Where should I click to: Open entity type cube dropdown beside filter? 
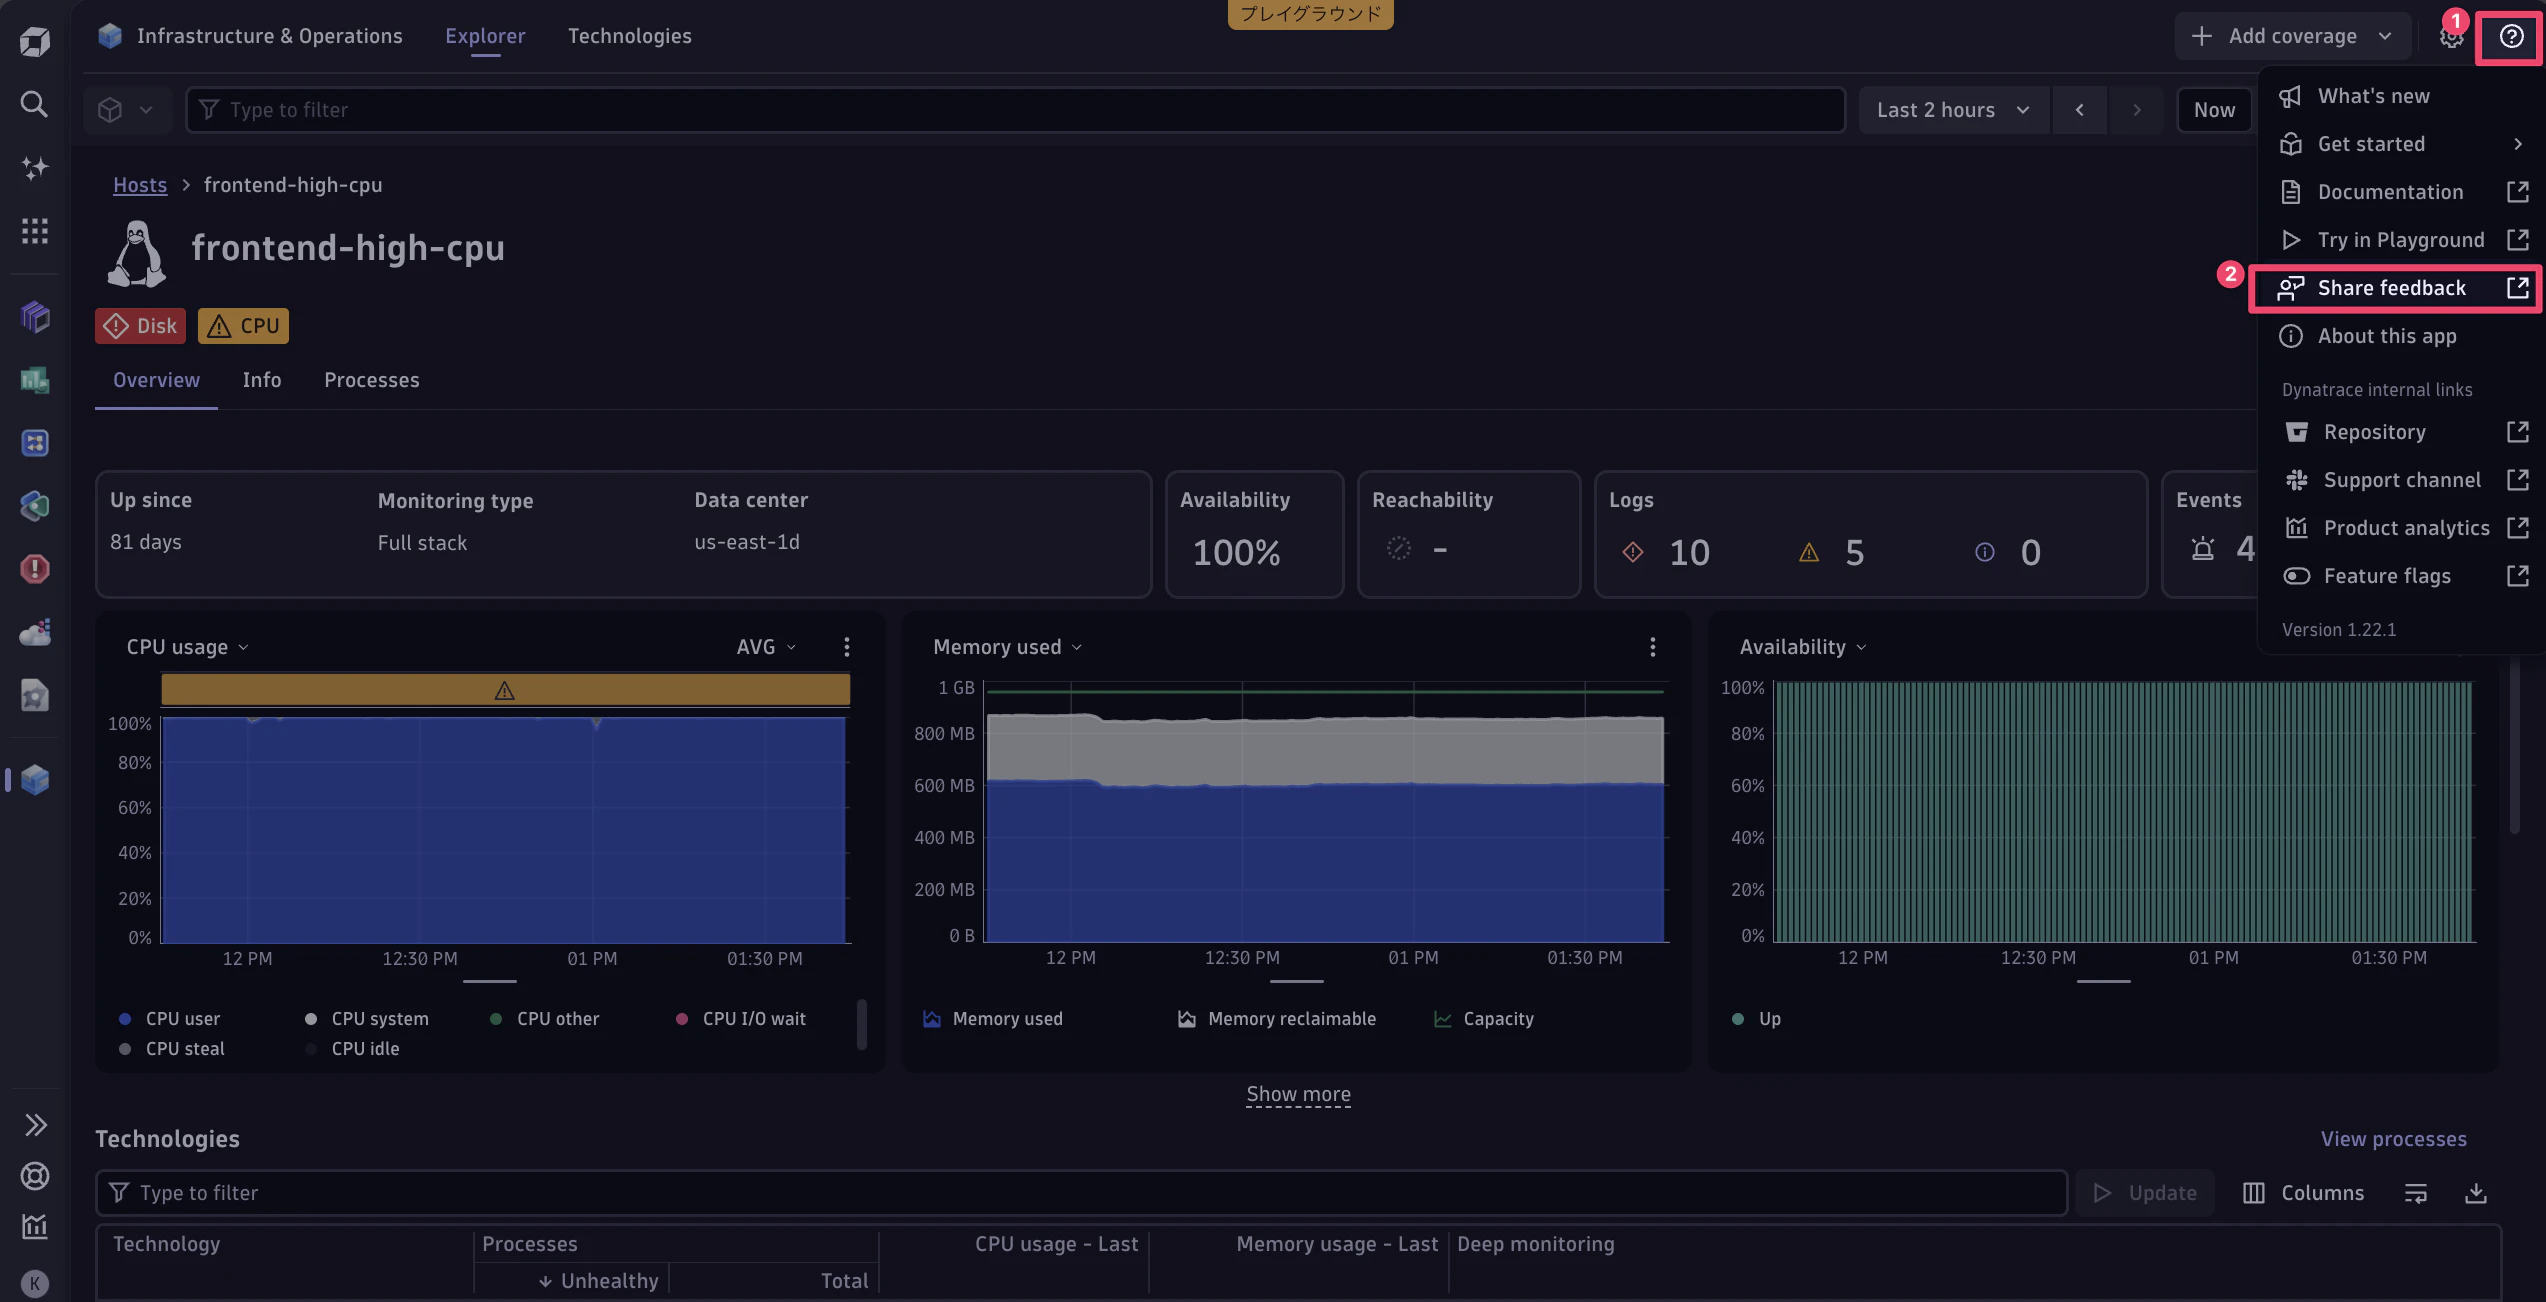pos(126,110)
